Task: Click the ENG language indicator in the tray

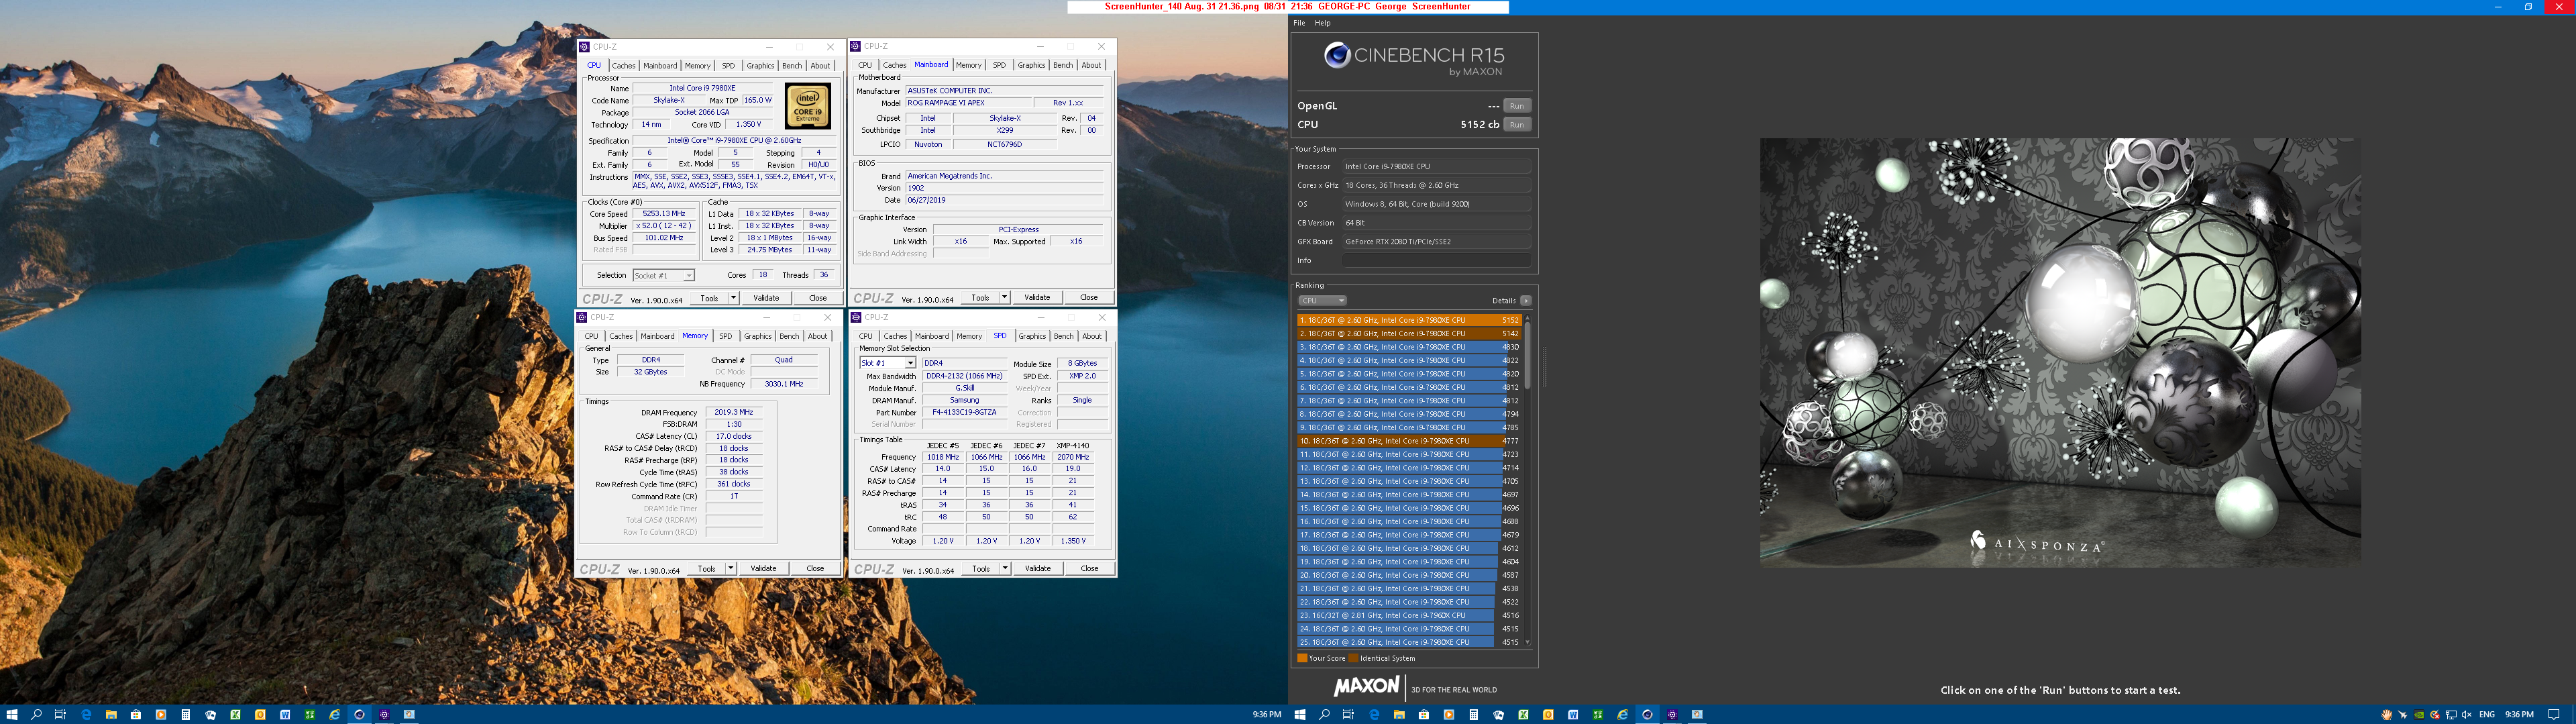Action: pyautogui.click(x=2487, y=714)
